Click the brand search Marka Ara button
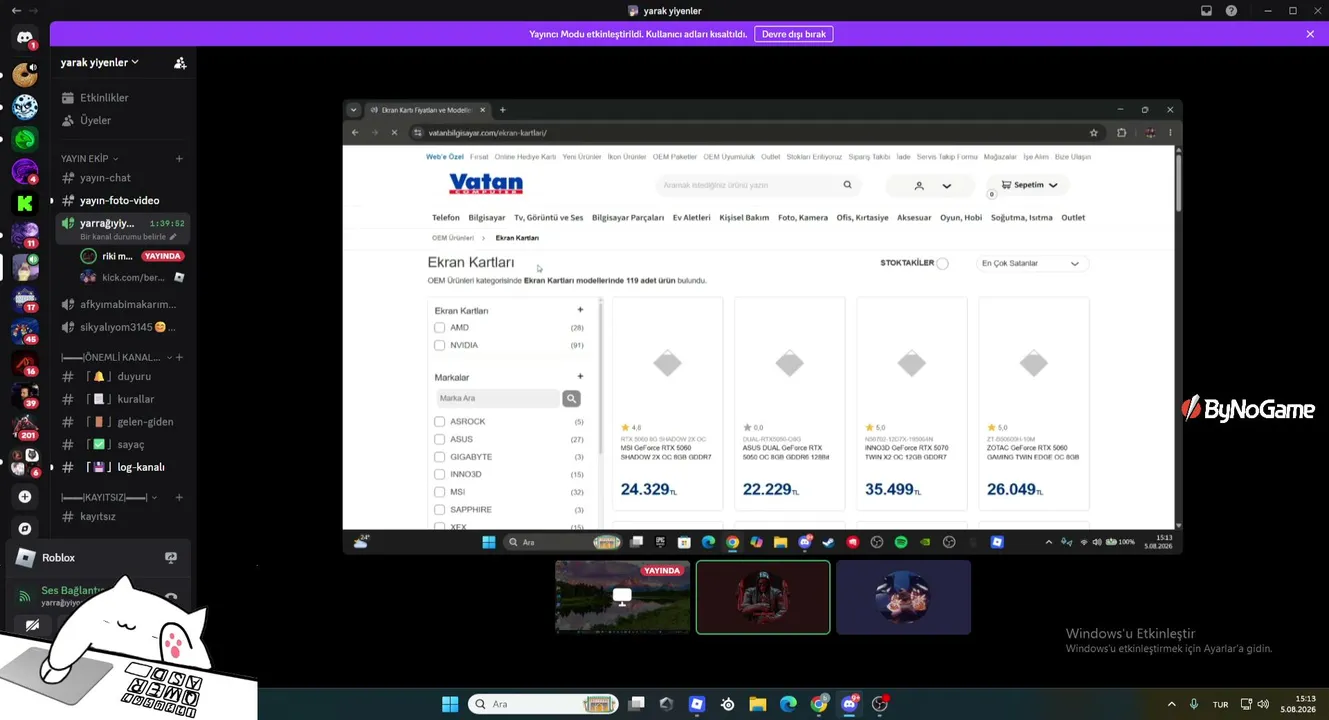The width and height of the screenshot is (1329, 720). [571, 399]
